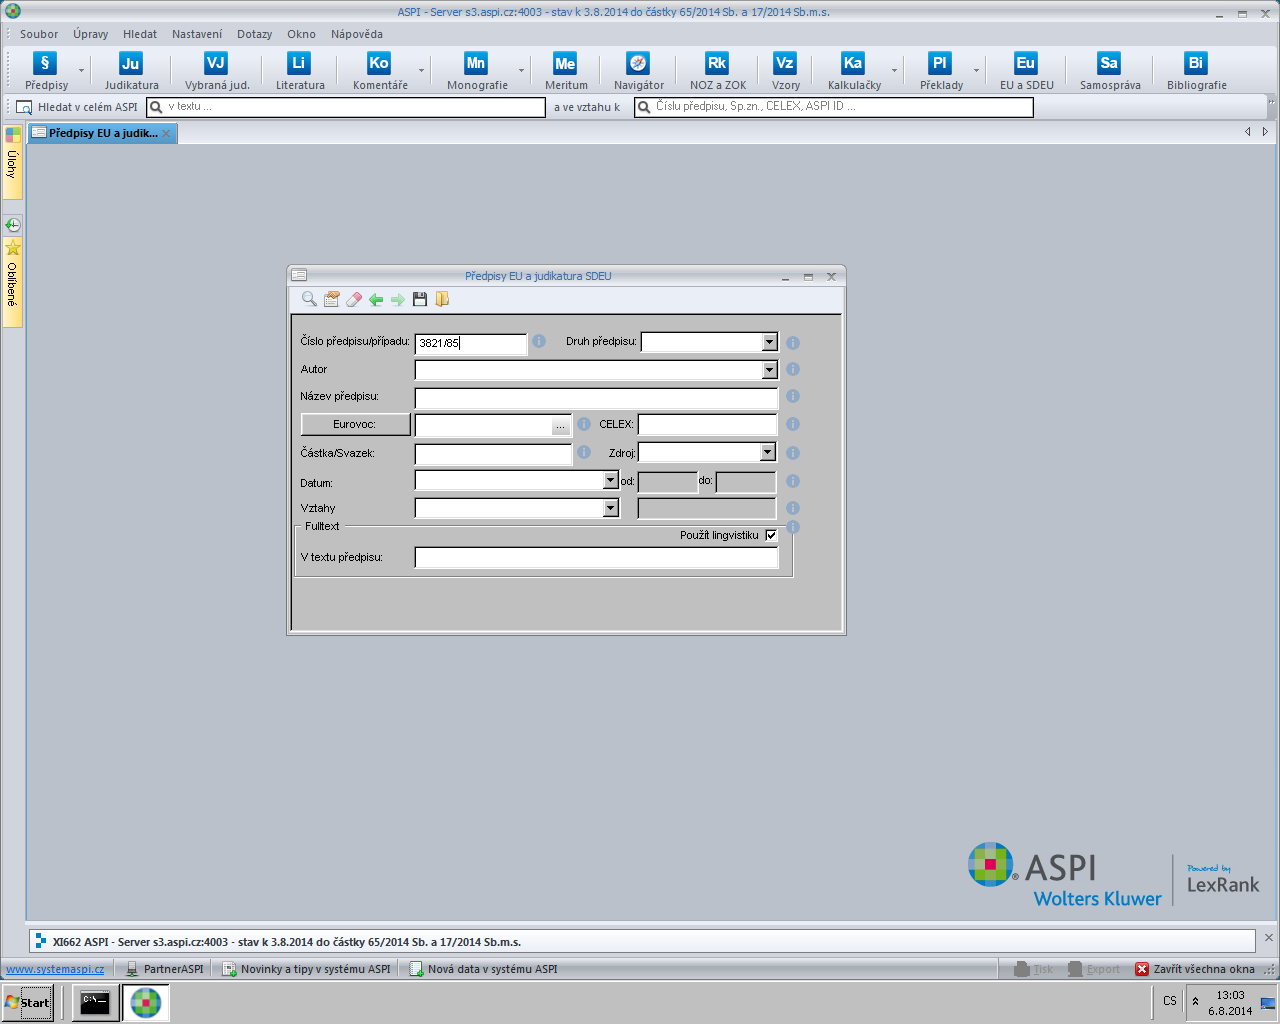Screen dimensions: 1280x1024
Task: Expand the Zdroj dropdown
Action: coord(768,452)
